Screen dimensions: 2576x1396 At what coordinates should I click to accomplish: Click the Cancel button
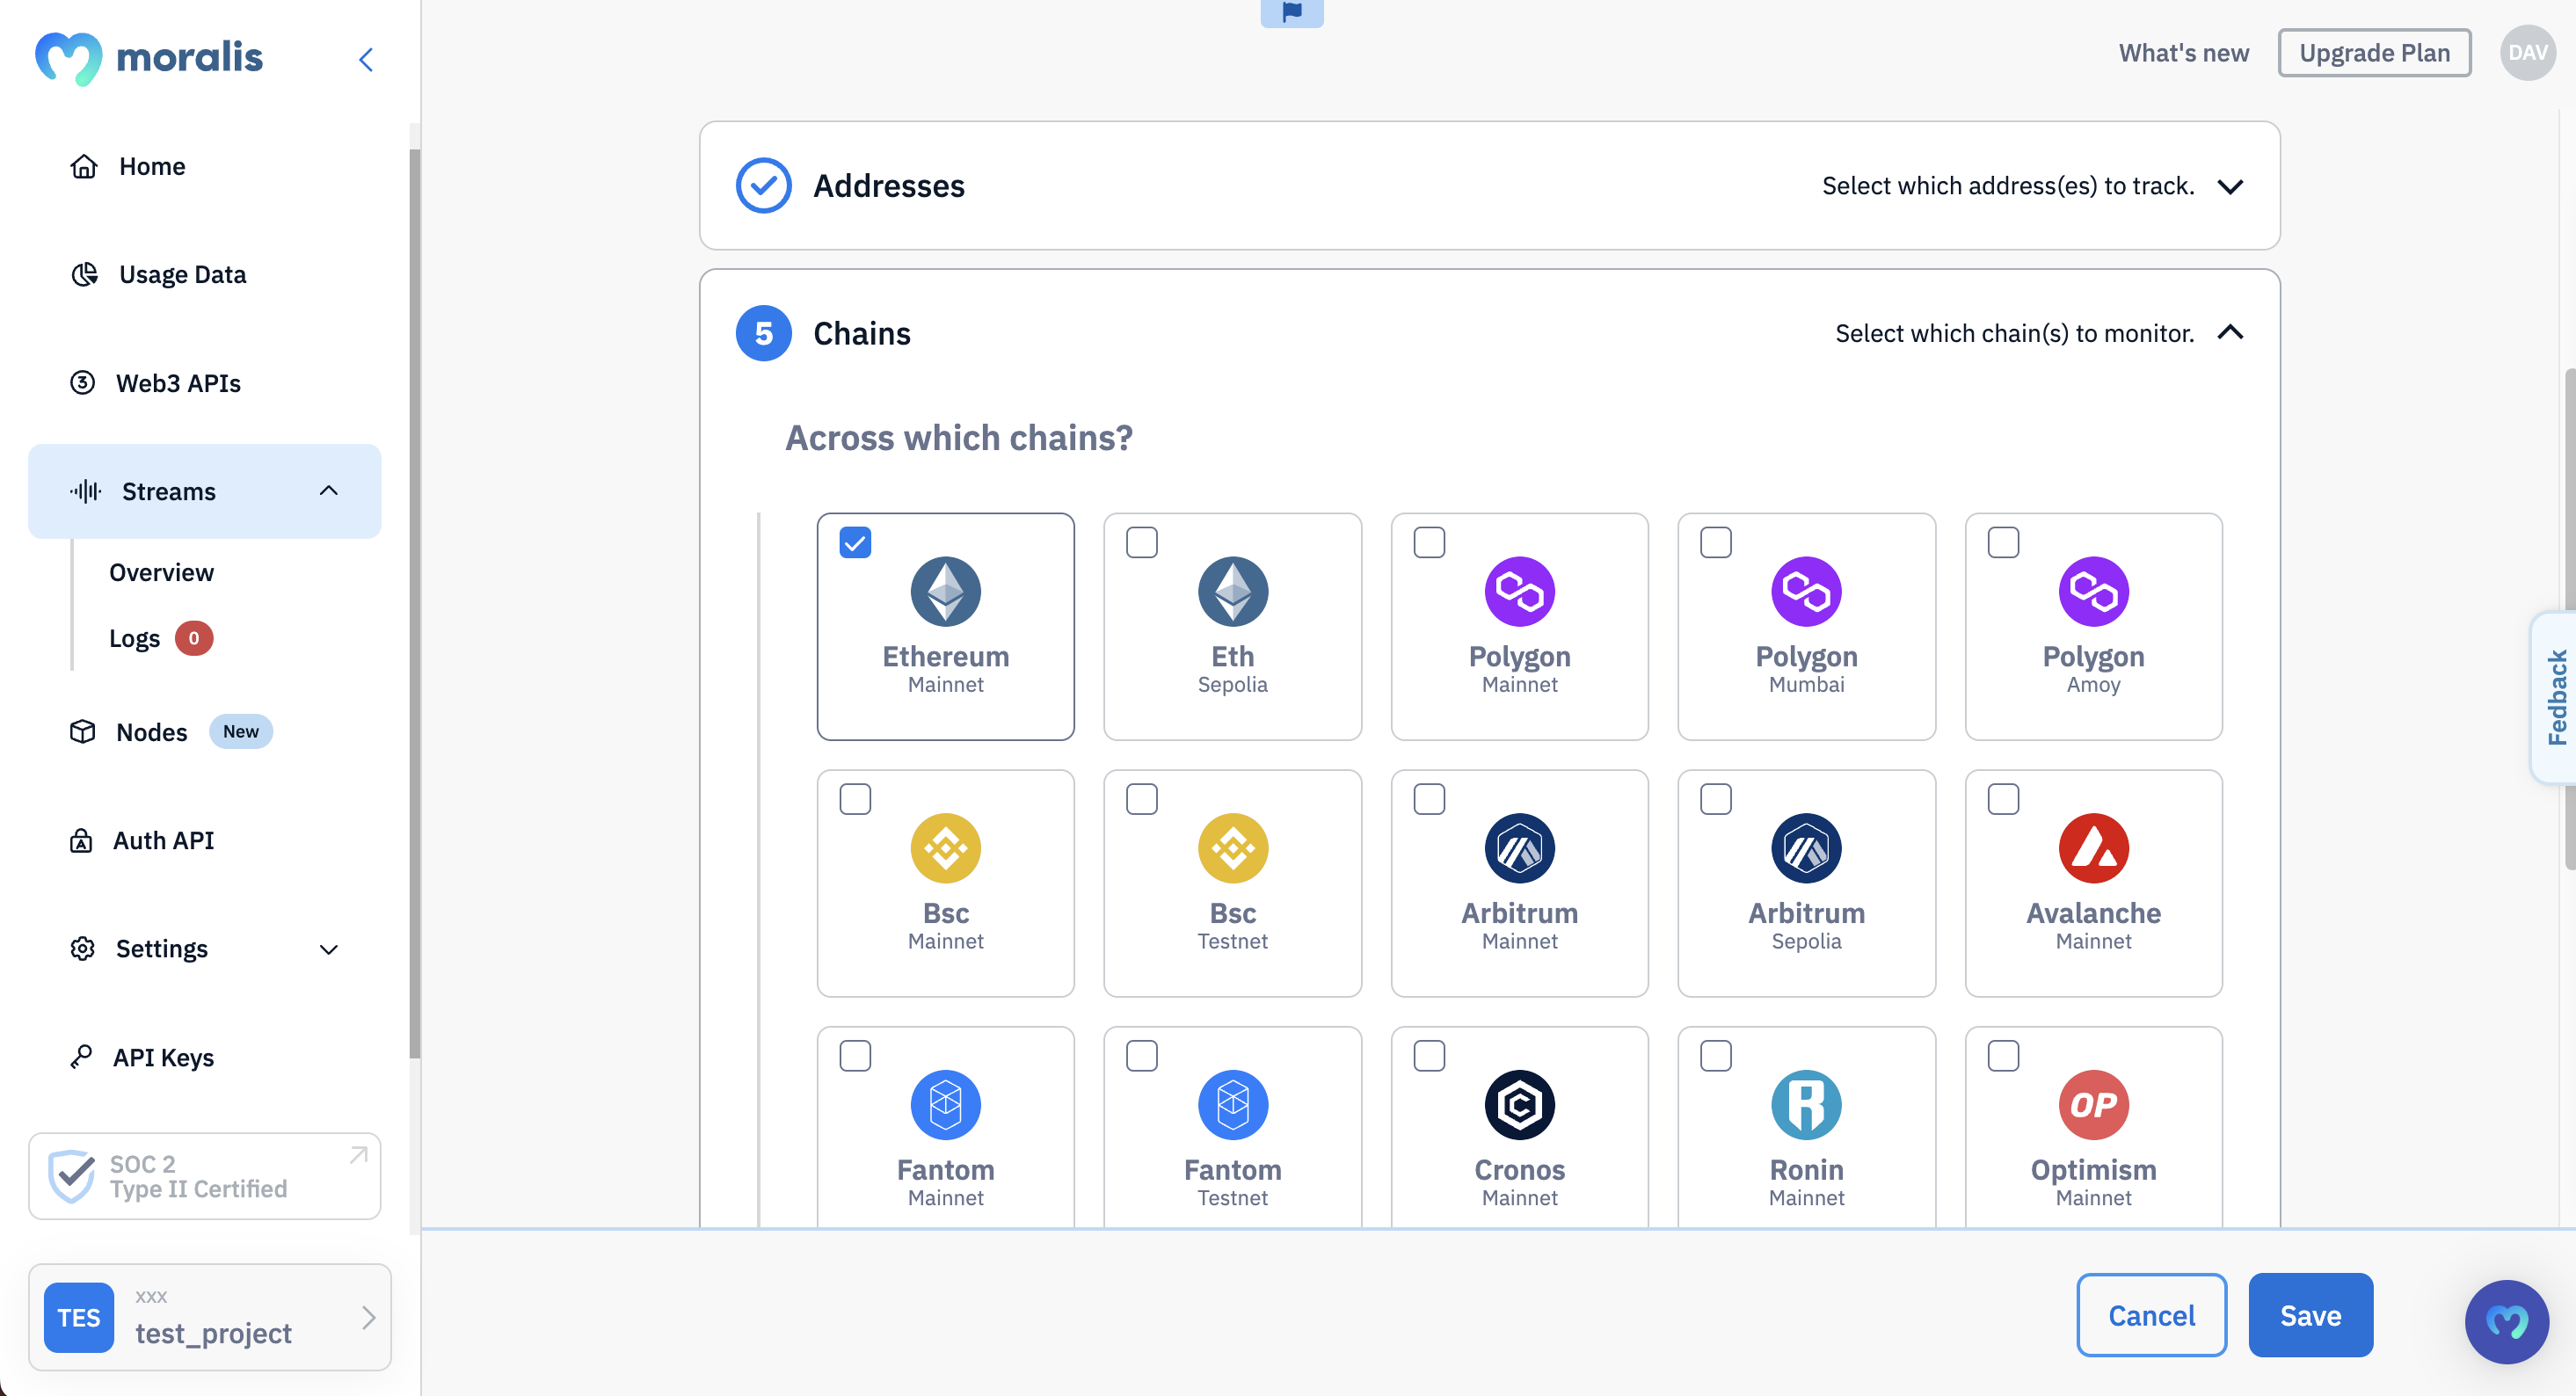click(2152, 1316)
